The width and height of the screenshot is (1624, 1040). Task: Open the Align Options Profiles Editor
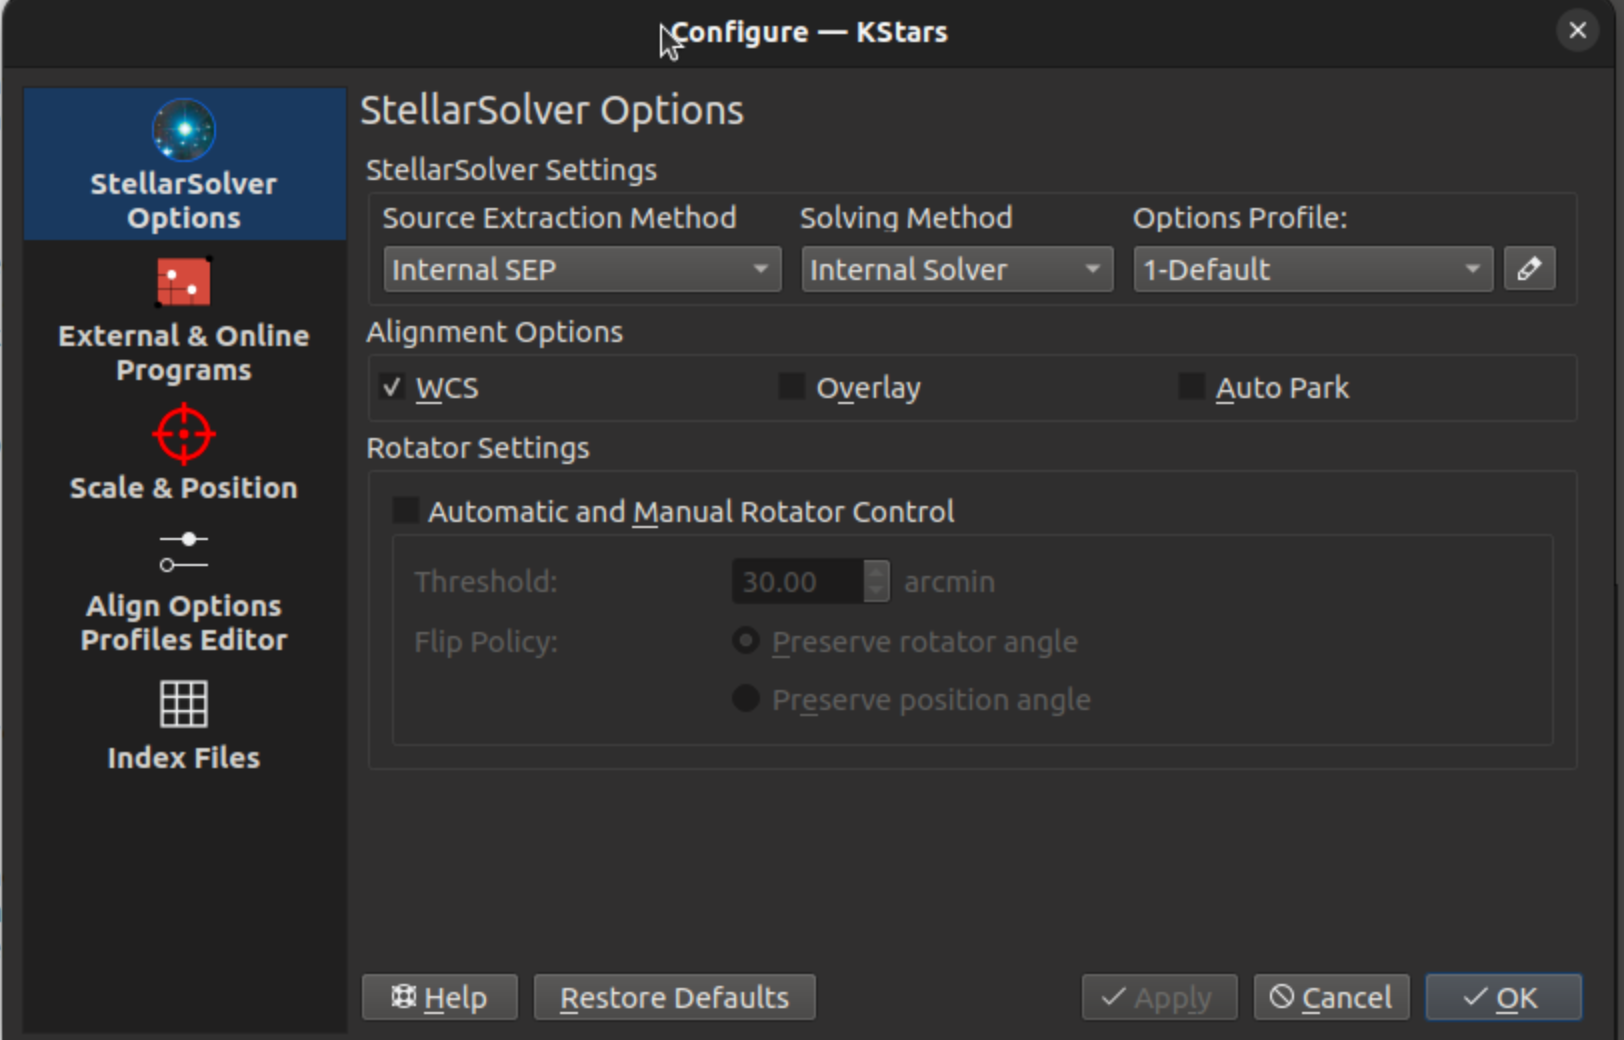tap(183, 590)
